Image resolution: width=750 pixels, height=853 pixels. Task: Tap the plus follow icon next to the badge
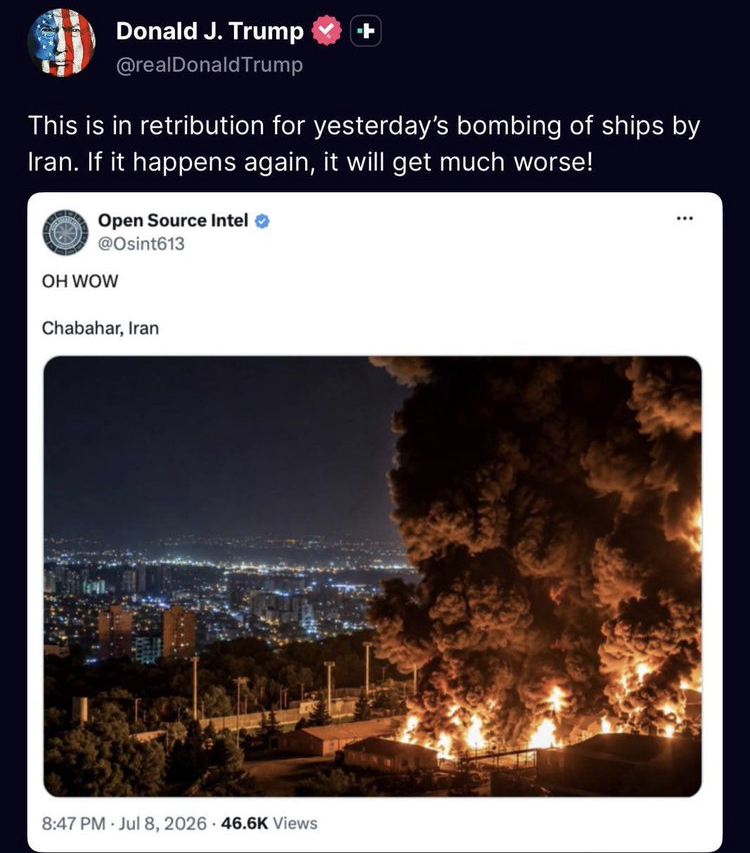tap(365, 31)
